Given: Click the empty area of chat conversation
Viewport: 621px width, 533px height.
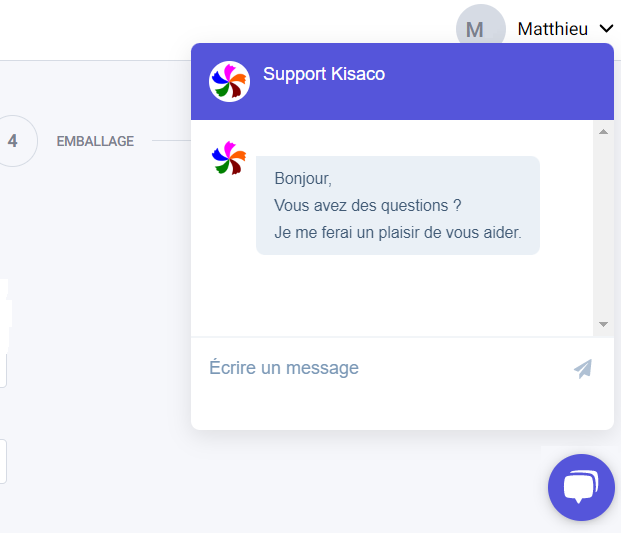Looking at the screenshot, I should 392,295.
